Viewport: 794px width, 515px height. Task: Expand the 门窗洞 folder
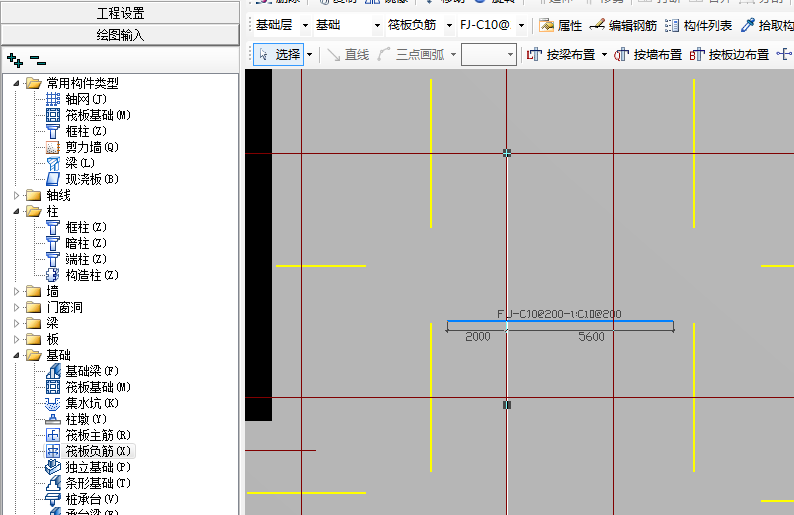[16, 307]
